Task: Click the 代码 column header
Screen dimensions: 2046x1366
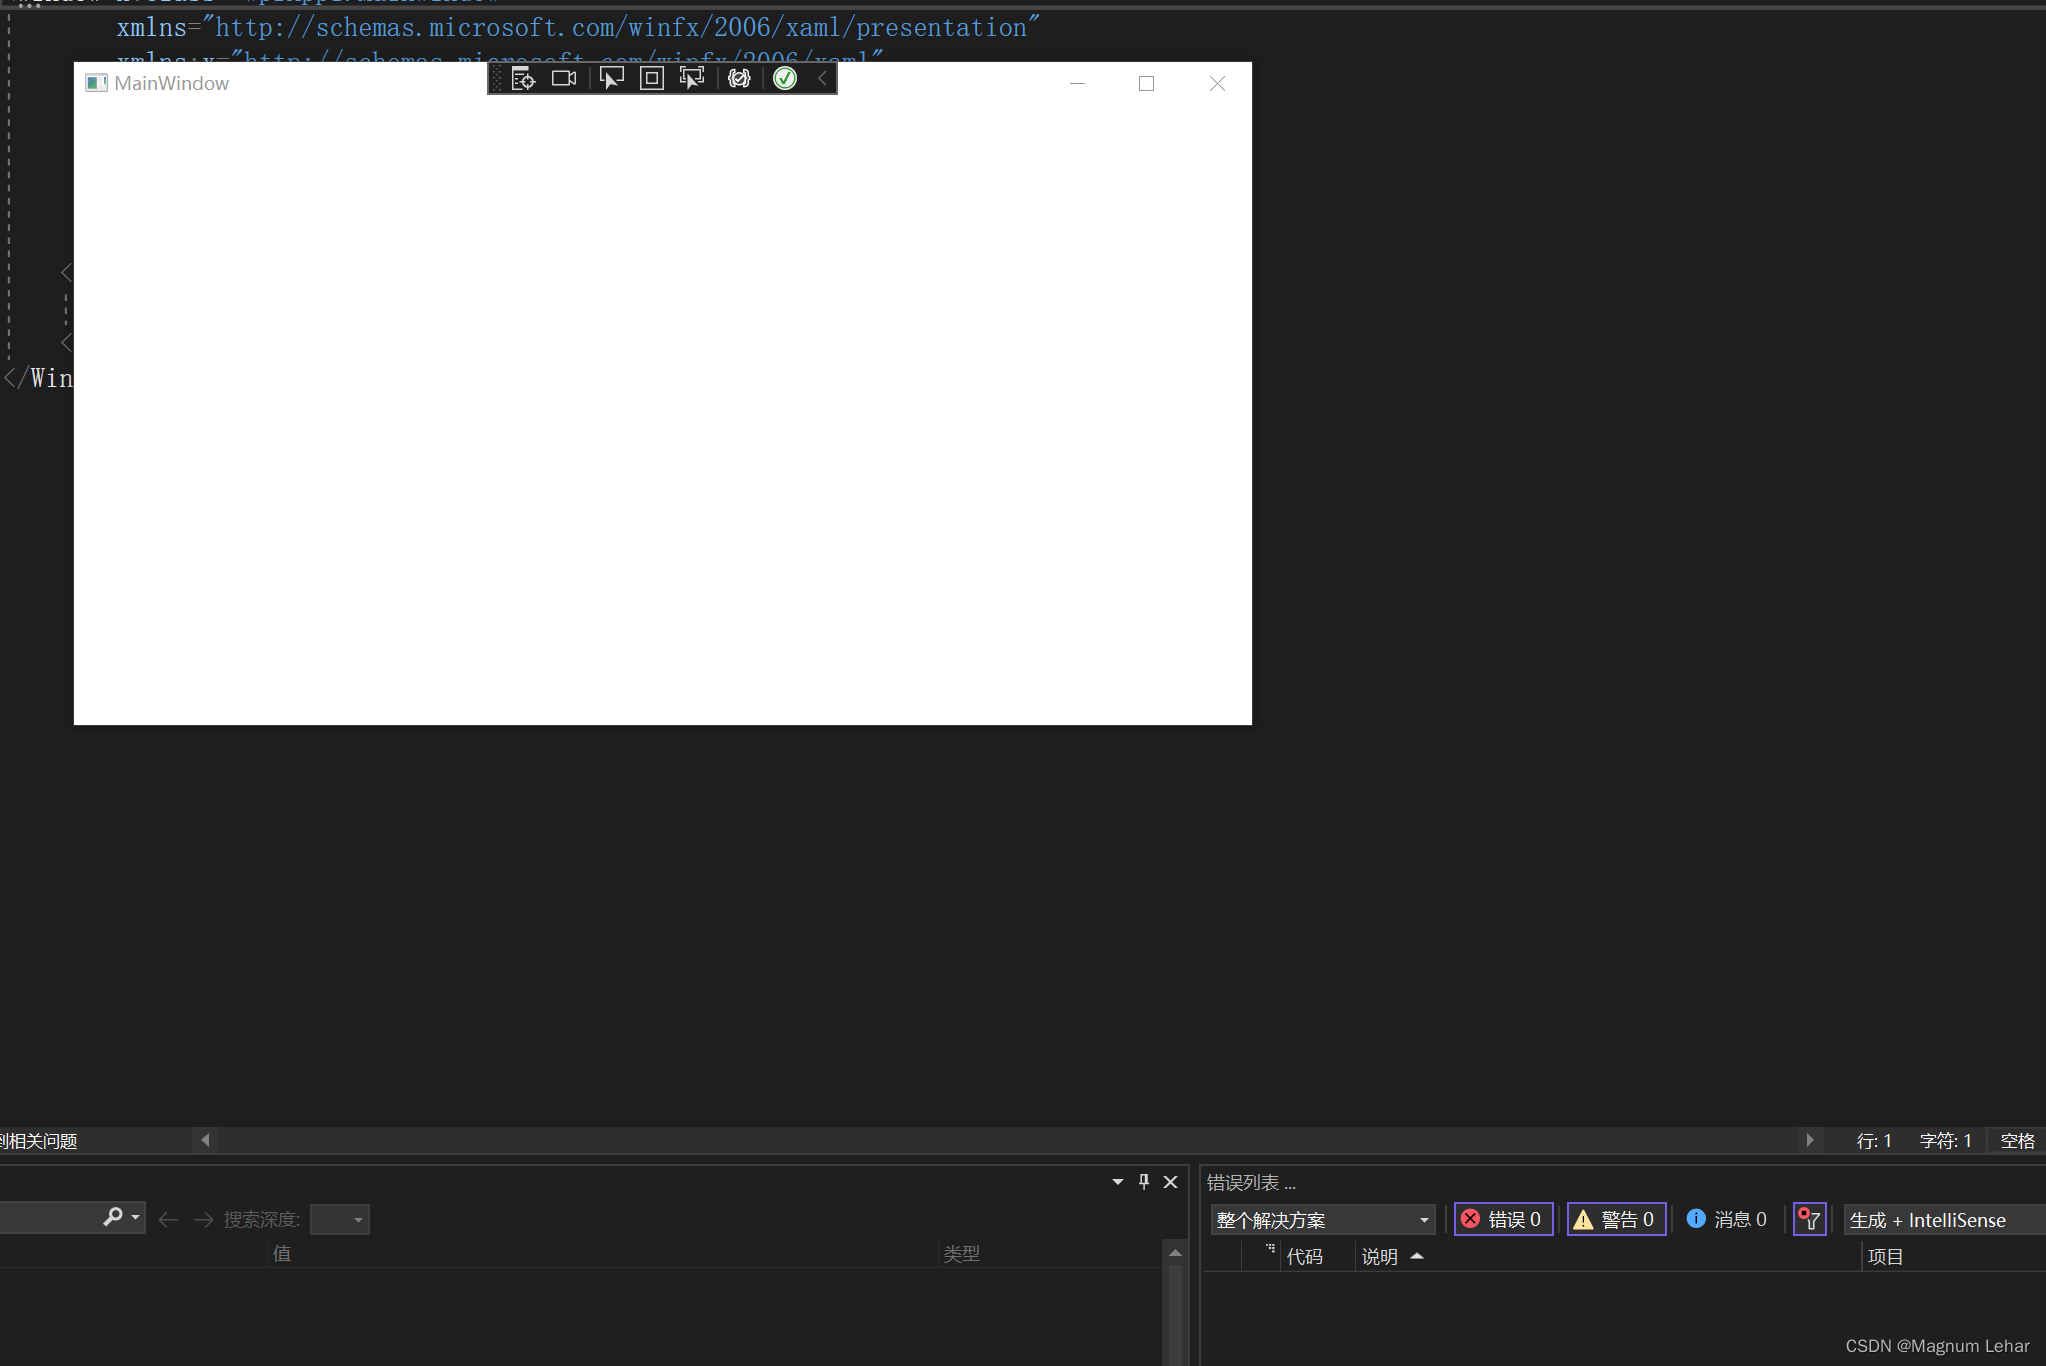Action: click(1304, 1257)
